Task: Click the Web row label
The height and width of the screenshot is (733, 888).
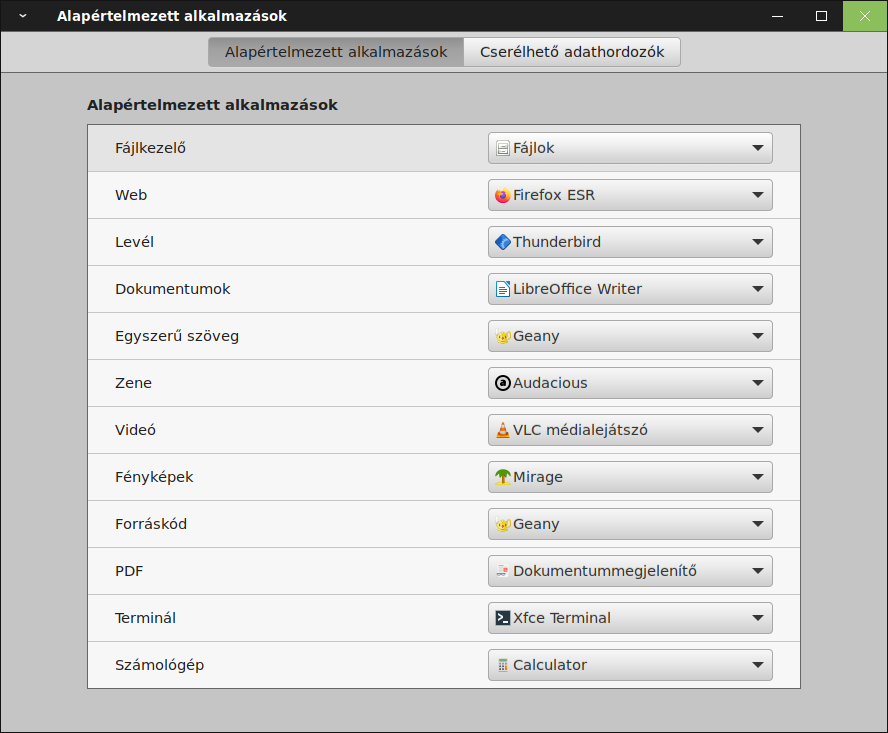Action: (x=131, y=195)
